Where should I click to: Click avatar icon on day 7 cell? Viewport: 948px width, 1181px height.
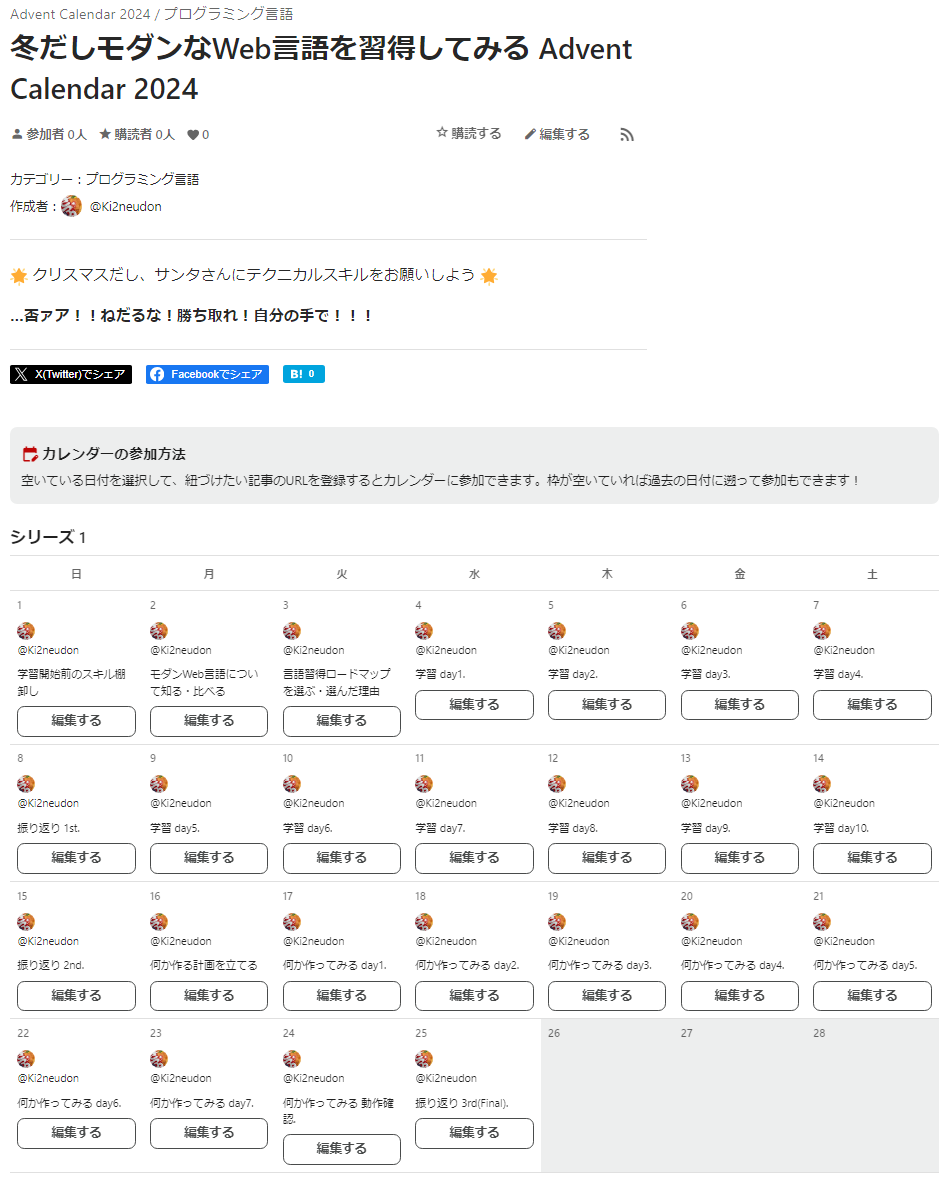821,630
